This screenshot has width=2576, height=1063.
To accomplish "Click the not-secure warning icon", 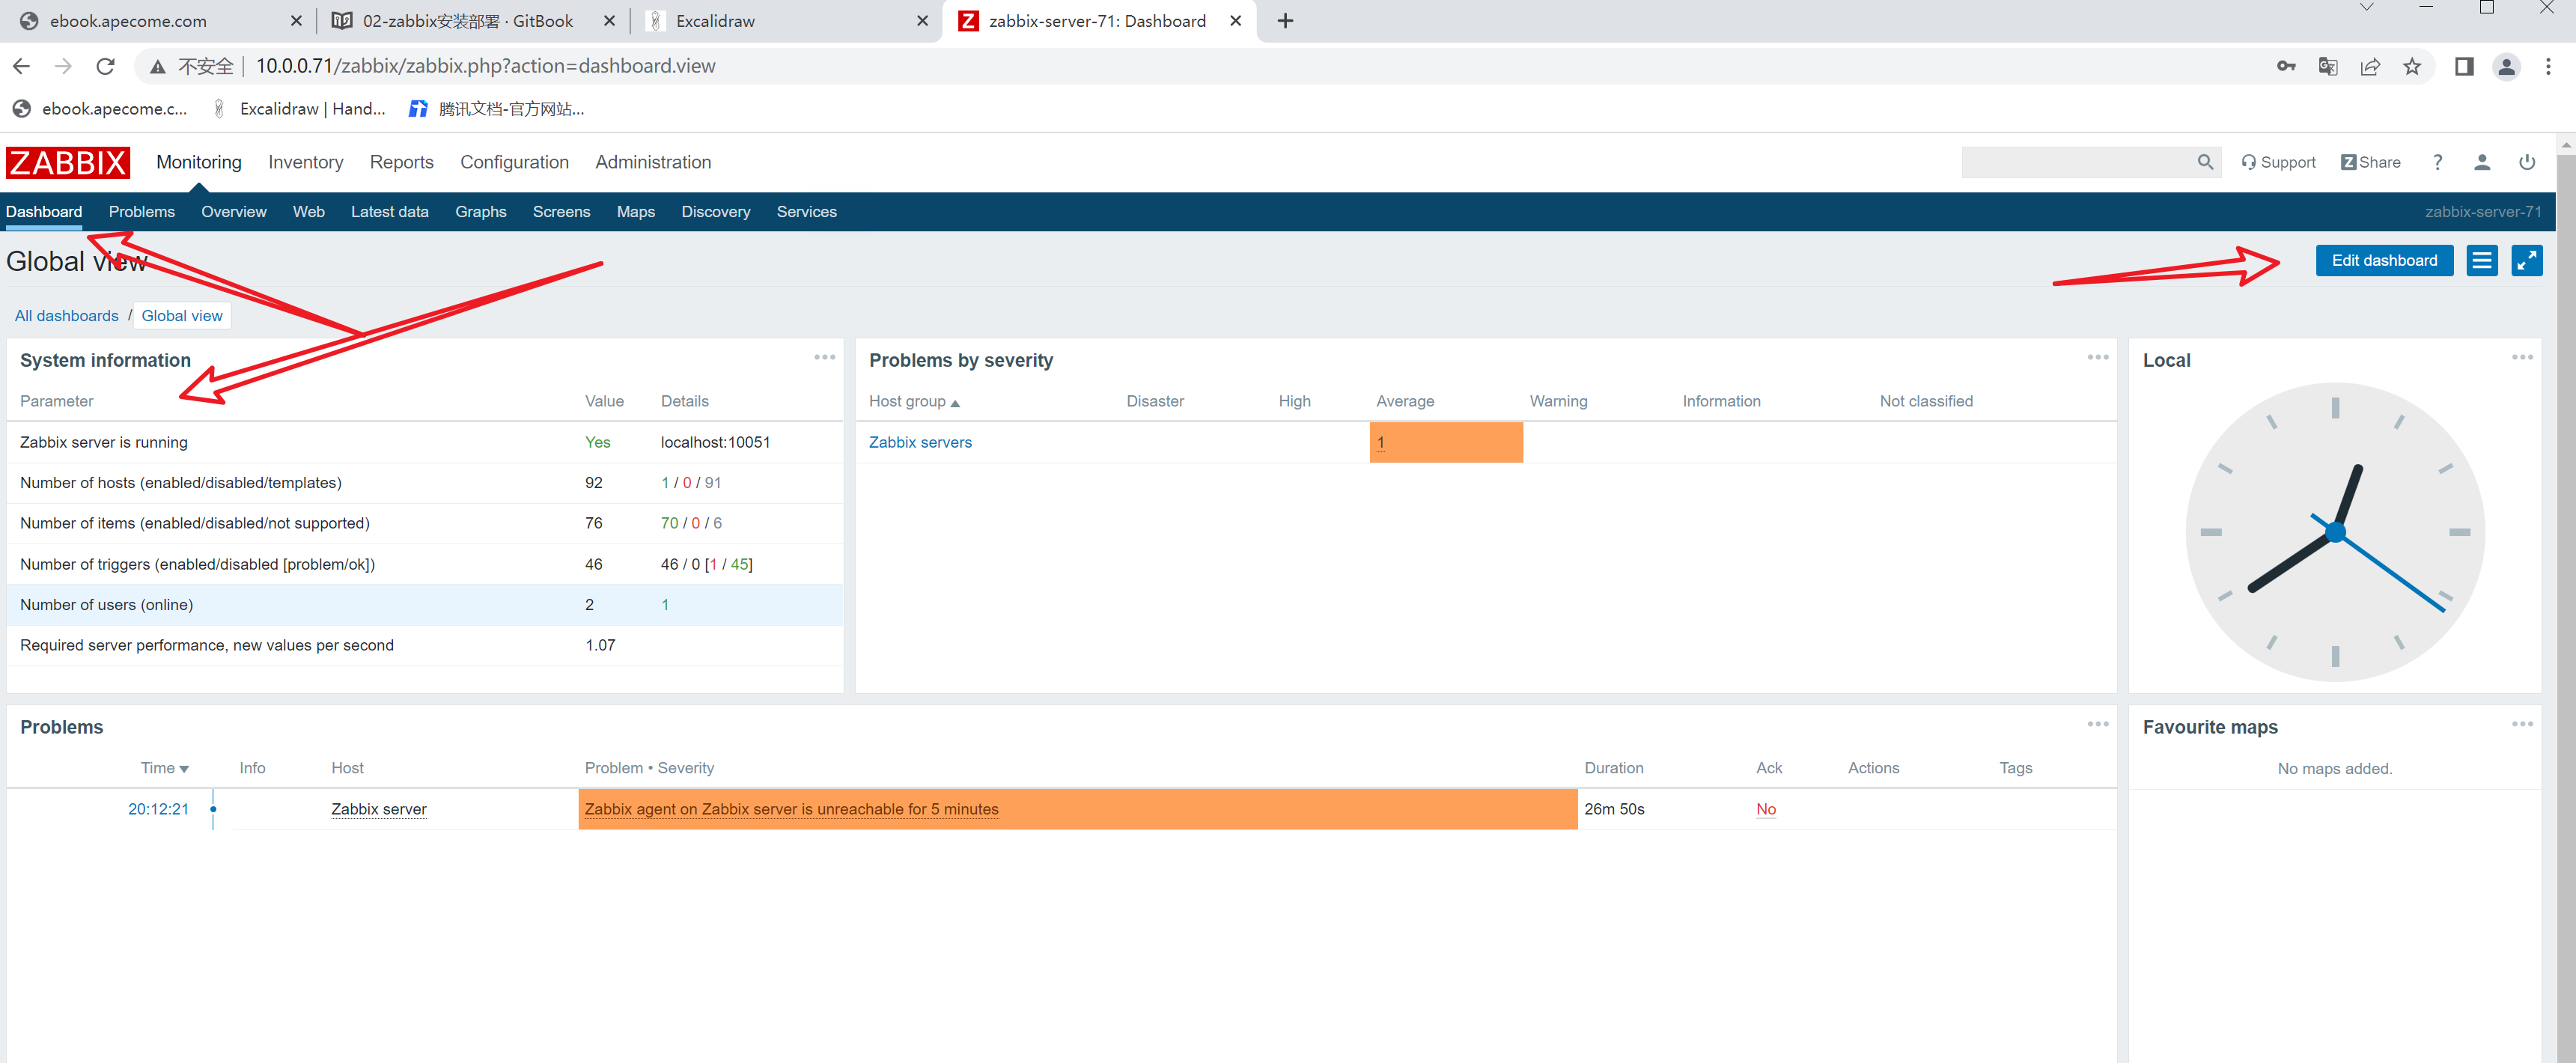I will [x=157, y=66].
